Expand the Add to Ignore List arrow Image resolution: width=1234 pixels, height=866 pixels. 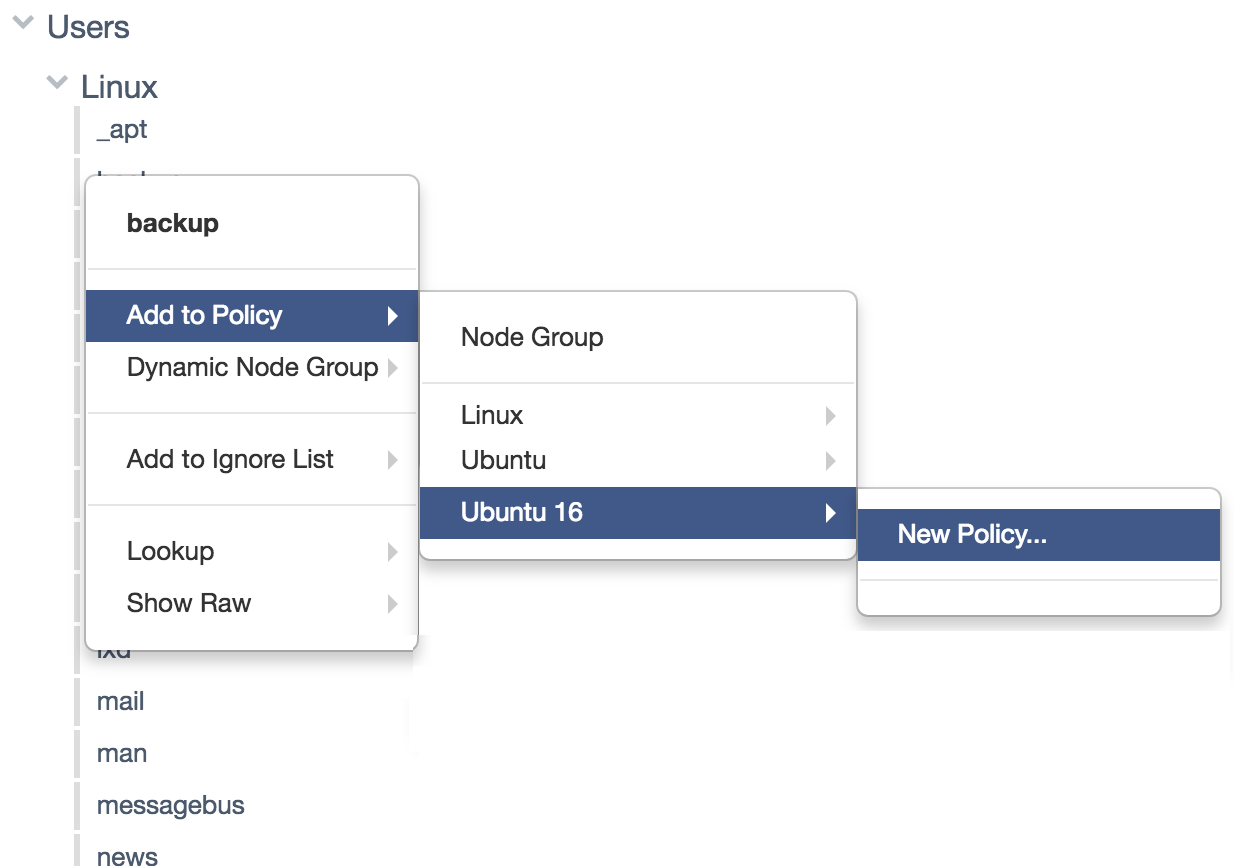[x=393, y=460]
